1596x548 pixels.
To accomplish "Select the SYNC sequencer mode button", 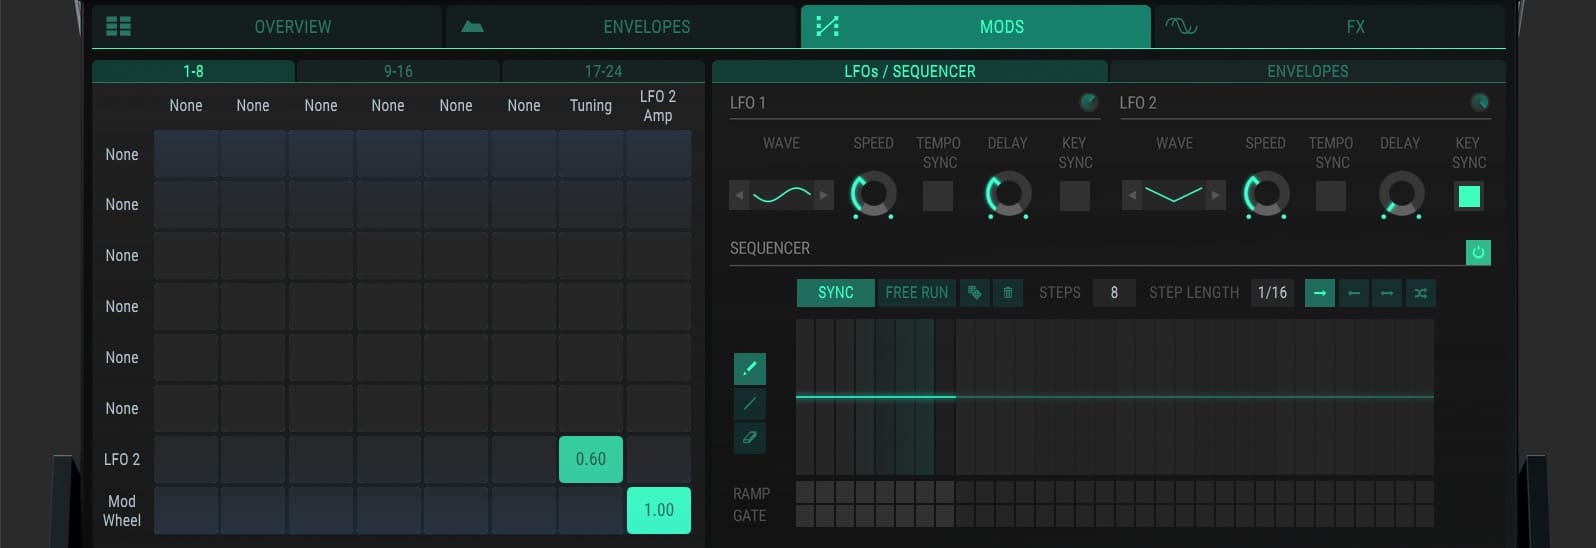I will pyautogui.click(x=836, y=292).
